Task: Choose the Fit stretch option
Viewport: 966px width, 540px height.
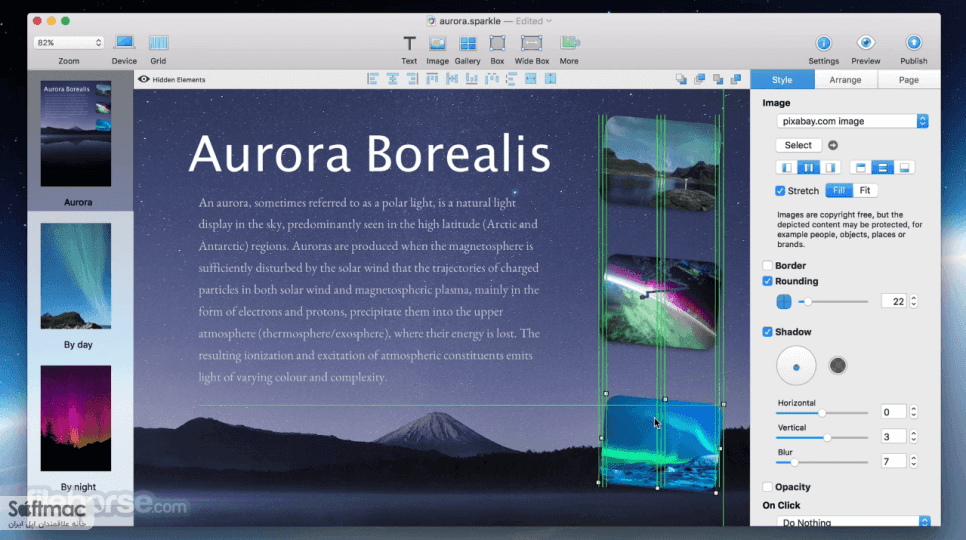Action: pos(865,191)
